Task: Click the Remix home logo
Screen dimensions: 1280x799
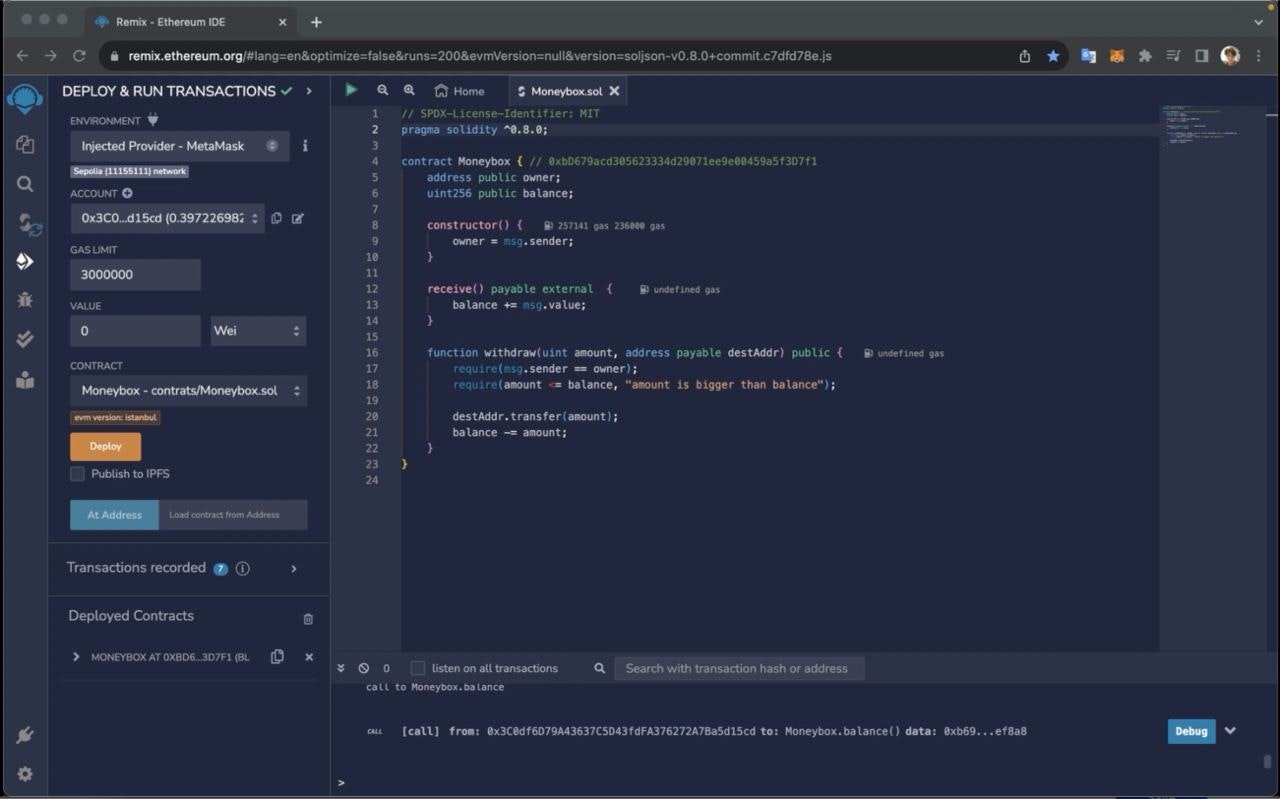Action: (x=25, y=98)
